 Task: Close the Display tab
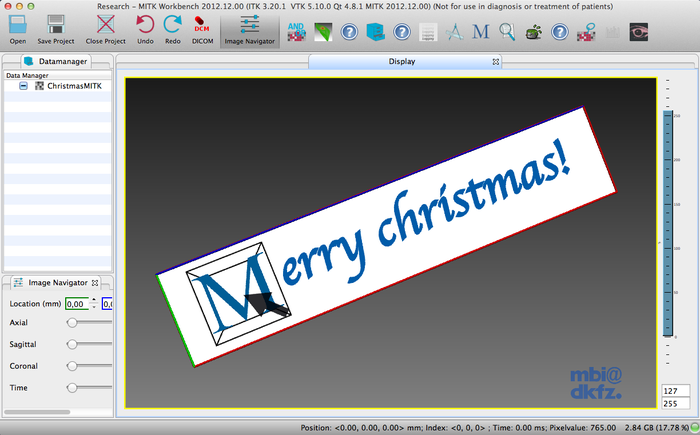coord(495,62)
